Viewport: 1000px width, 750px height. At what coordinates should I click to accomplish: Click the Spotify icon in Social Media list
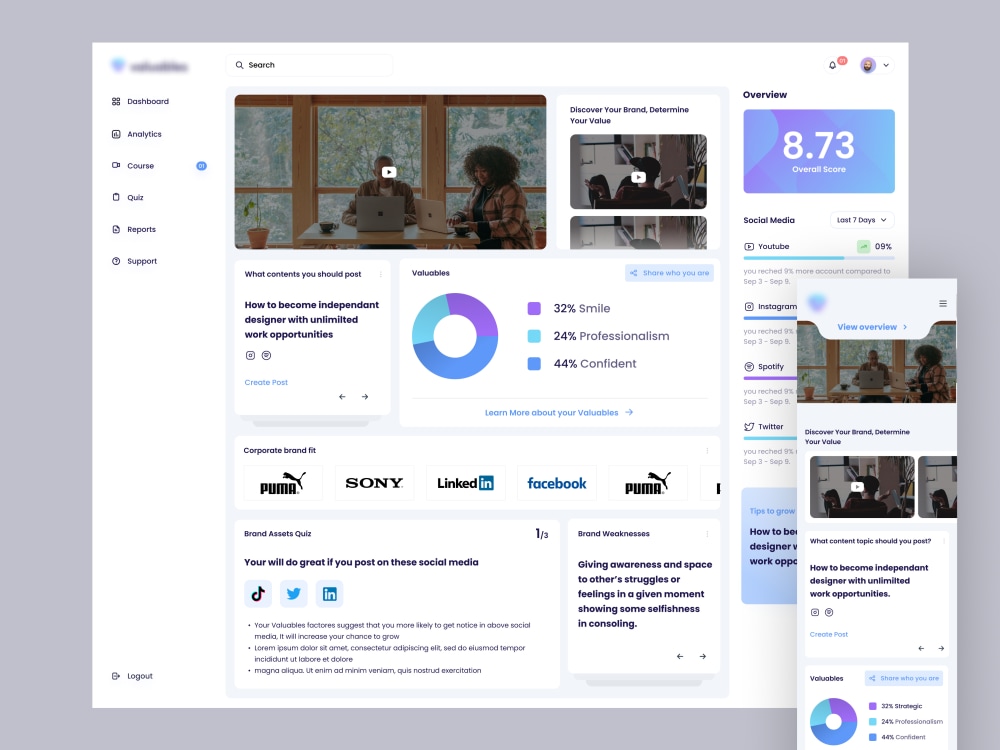pos(749,367)
